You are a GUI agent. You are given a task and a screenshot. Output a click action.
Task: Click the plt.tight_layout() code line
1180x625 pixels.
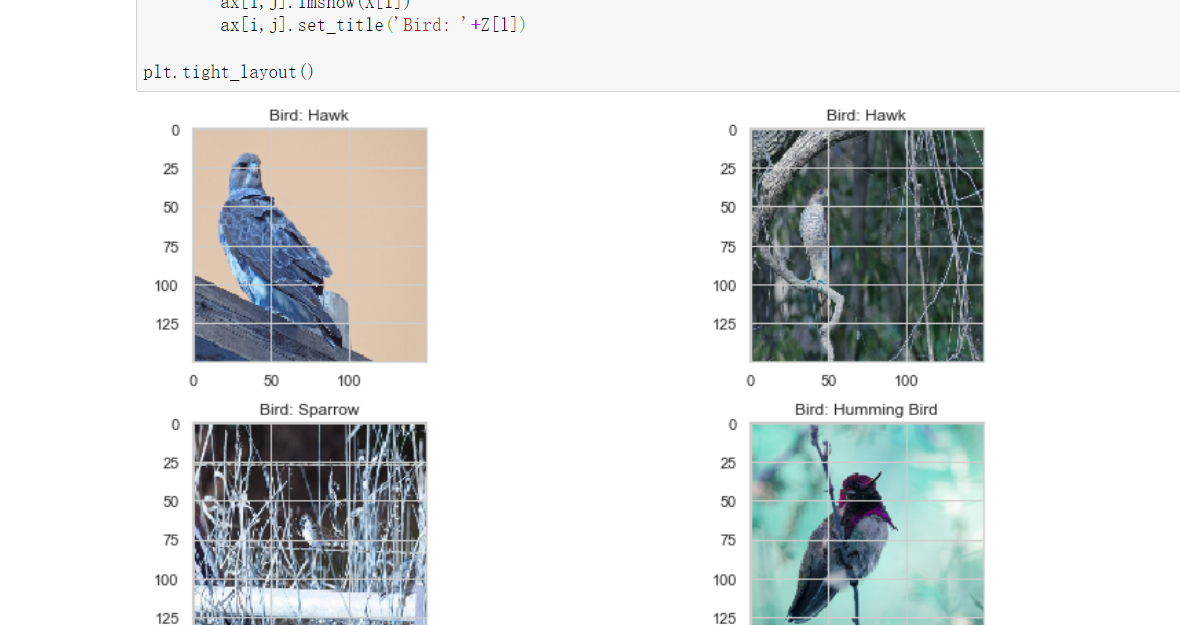tap(229, 72)
